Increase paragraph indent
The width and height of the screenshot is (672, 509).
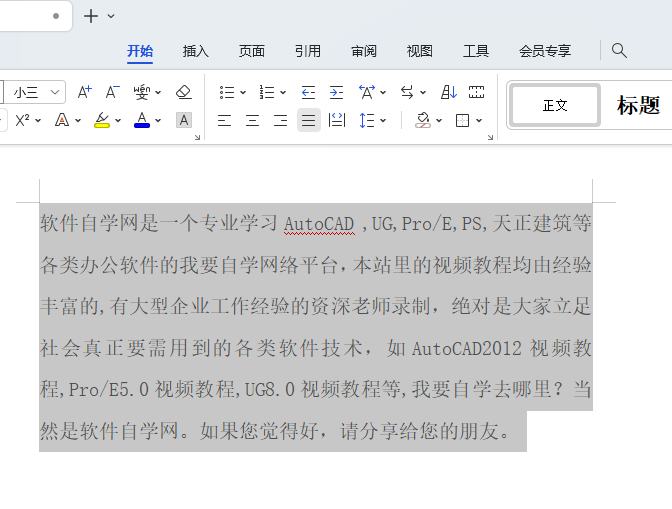pos(336,92)
